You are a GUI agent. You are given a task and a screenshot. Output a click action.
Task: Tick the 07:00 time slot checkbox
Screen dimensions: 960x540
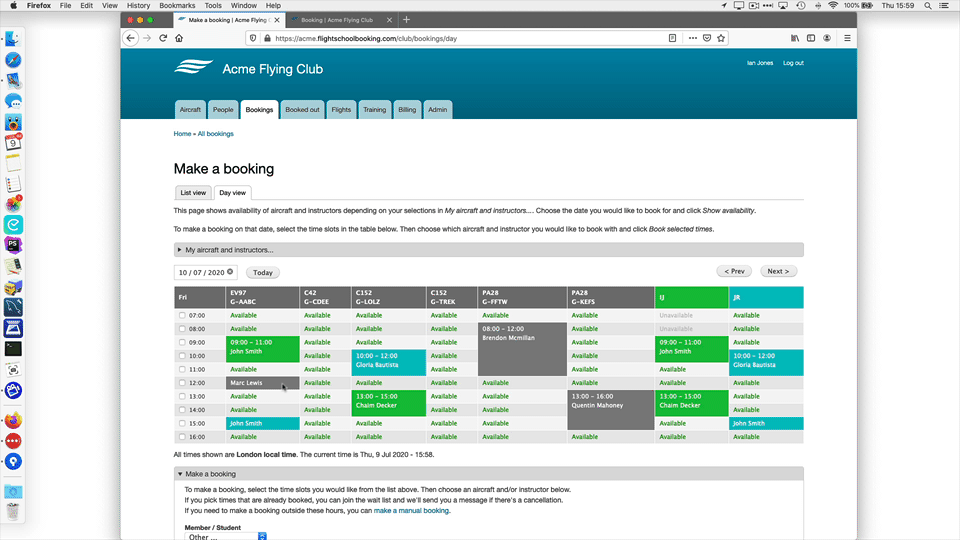182,315
